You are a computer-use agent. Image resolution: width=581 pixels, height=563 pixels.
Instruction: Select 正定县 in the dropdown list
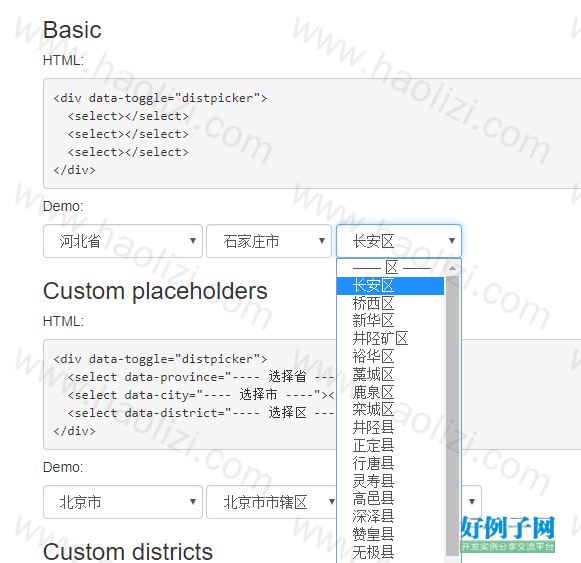pyautogui.click(x=391, y=446)
